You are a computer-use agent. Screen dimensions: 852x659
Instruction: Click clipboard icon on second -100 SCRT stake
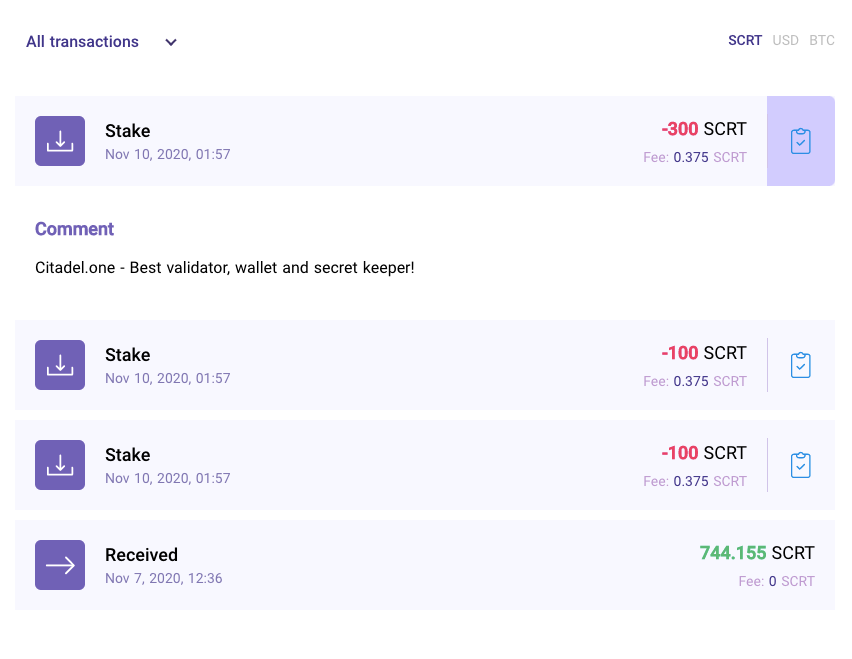tap(800, 465)
